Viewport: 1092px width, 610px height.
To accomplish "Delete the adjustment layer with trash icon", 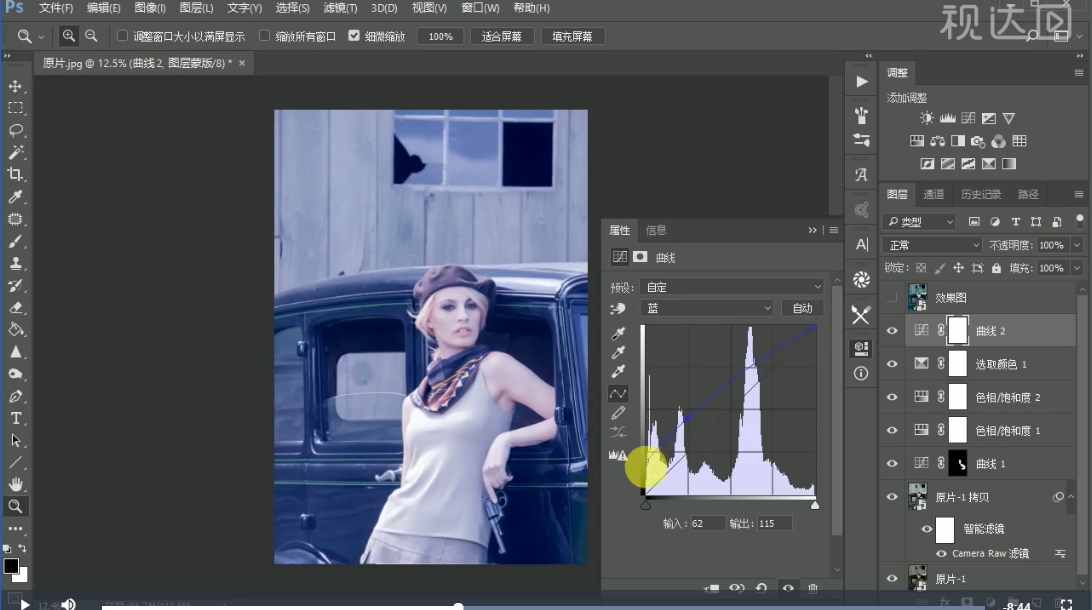I will coord(813,588).
